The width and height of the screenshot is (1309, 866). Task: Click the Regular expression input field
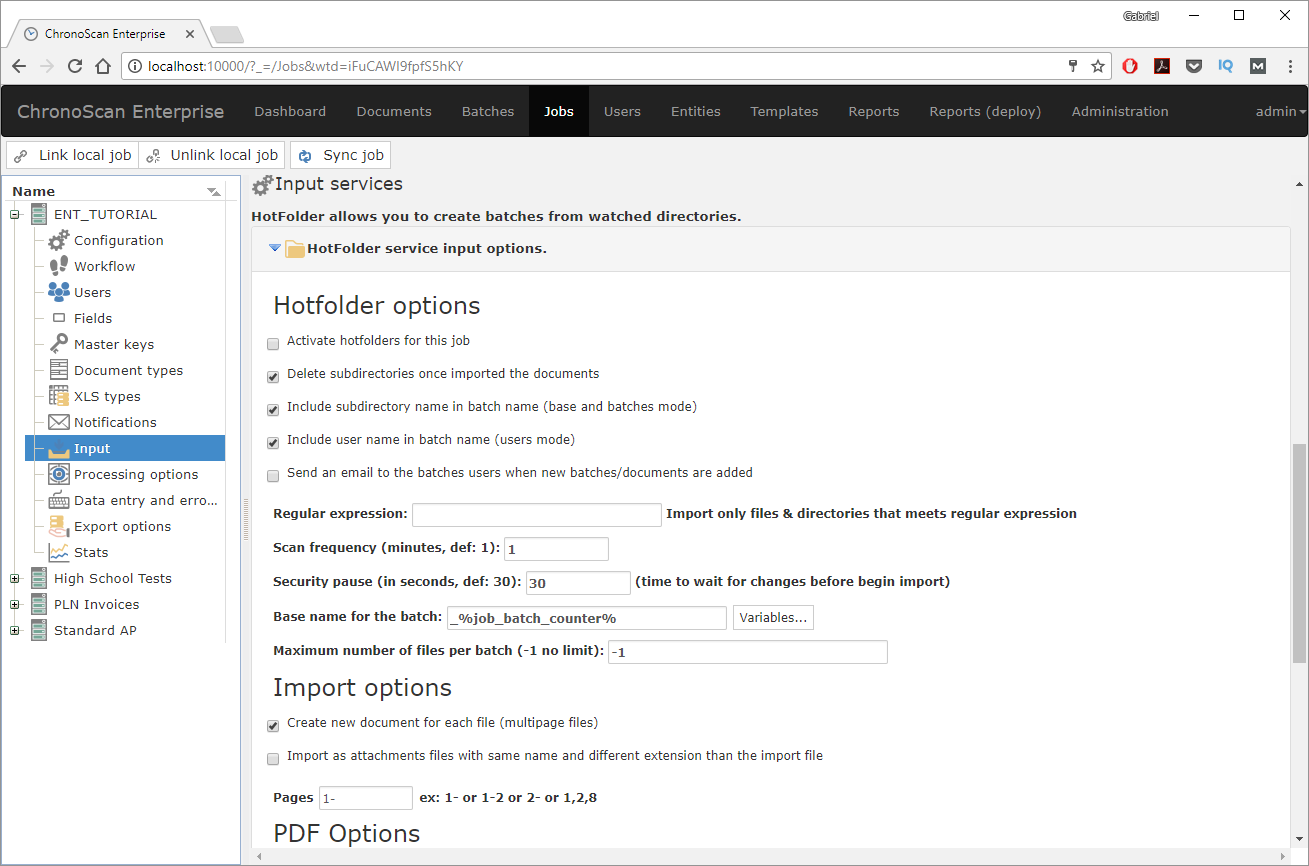point(537,515)
